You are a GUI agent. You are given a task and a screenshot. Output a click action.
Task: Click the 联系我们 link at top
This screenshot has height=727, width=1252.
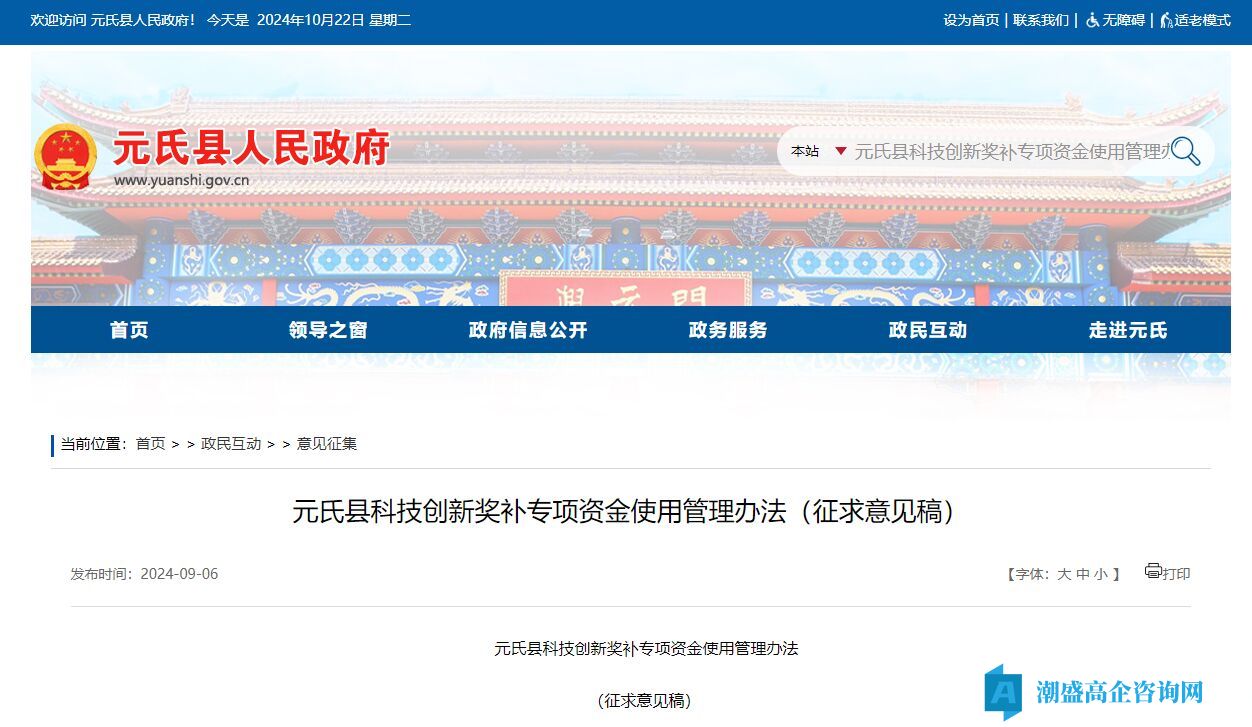pyautogui.click(x=1041, y=20)
